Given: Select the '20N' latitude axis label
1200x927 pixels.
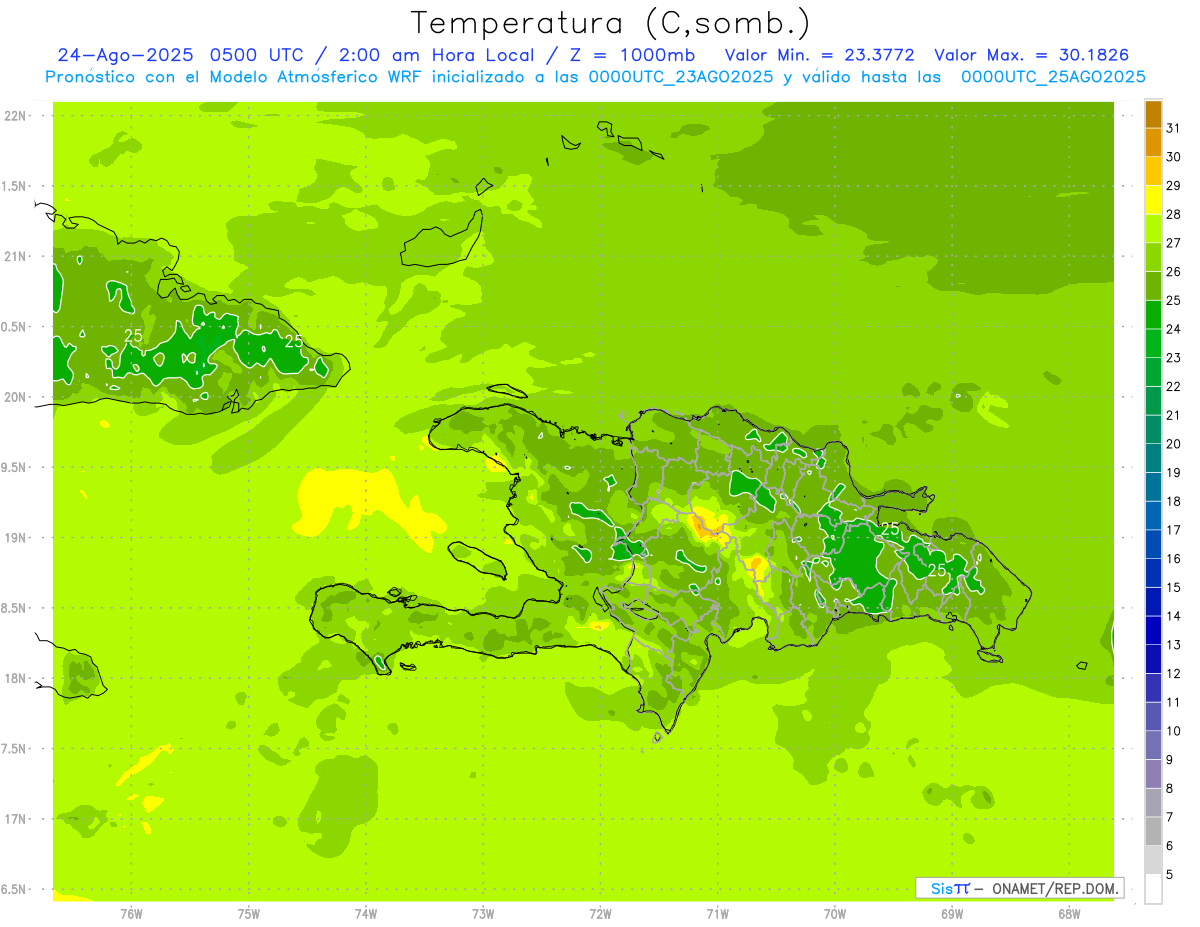Looking at the screenshot, I should click(x=14, y=397).
